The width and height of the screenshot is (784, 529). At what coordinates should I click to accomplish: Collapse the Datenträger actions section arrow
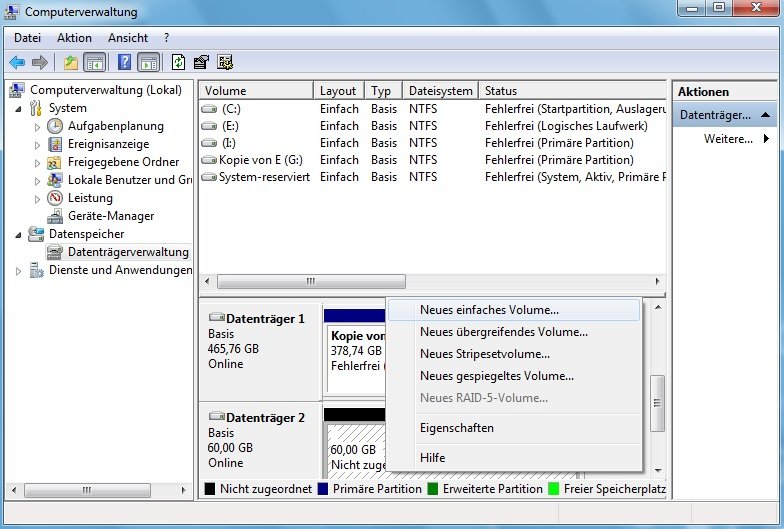[765, 115]
